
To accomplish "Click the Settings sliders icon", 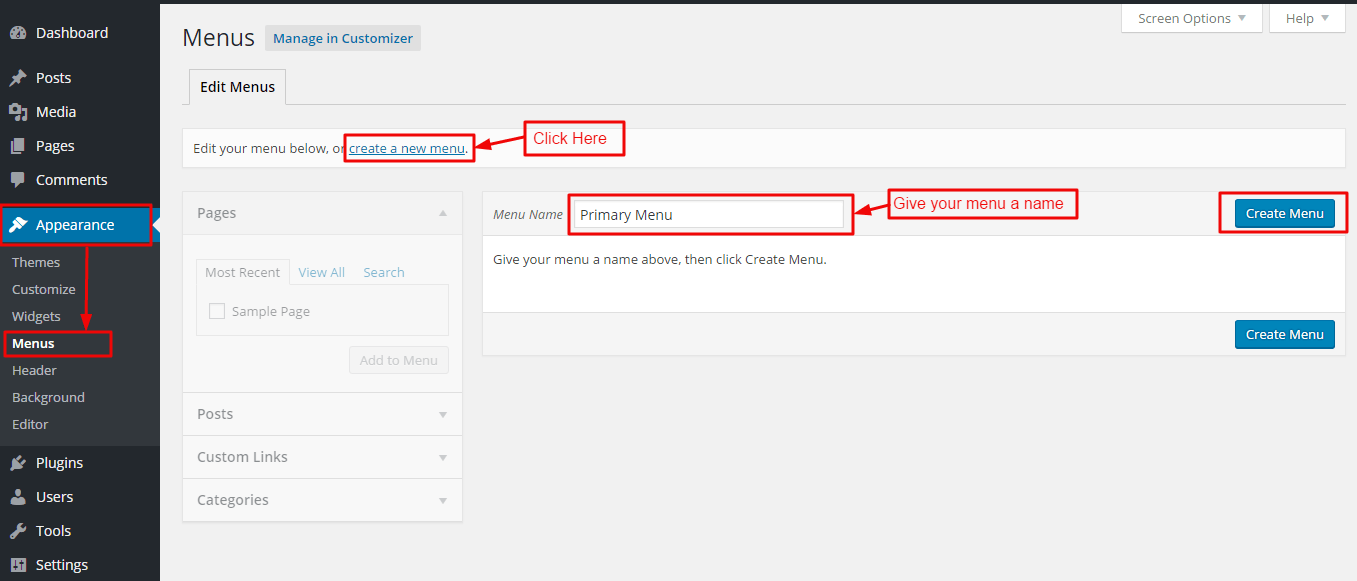I will point(18,565).
